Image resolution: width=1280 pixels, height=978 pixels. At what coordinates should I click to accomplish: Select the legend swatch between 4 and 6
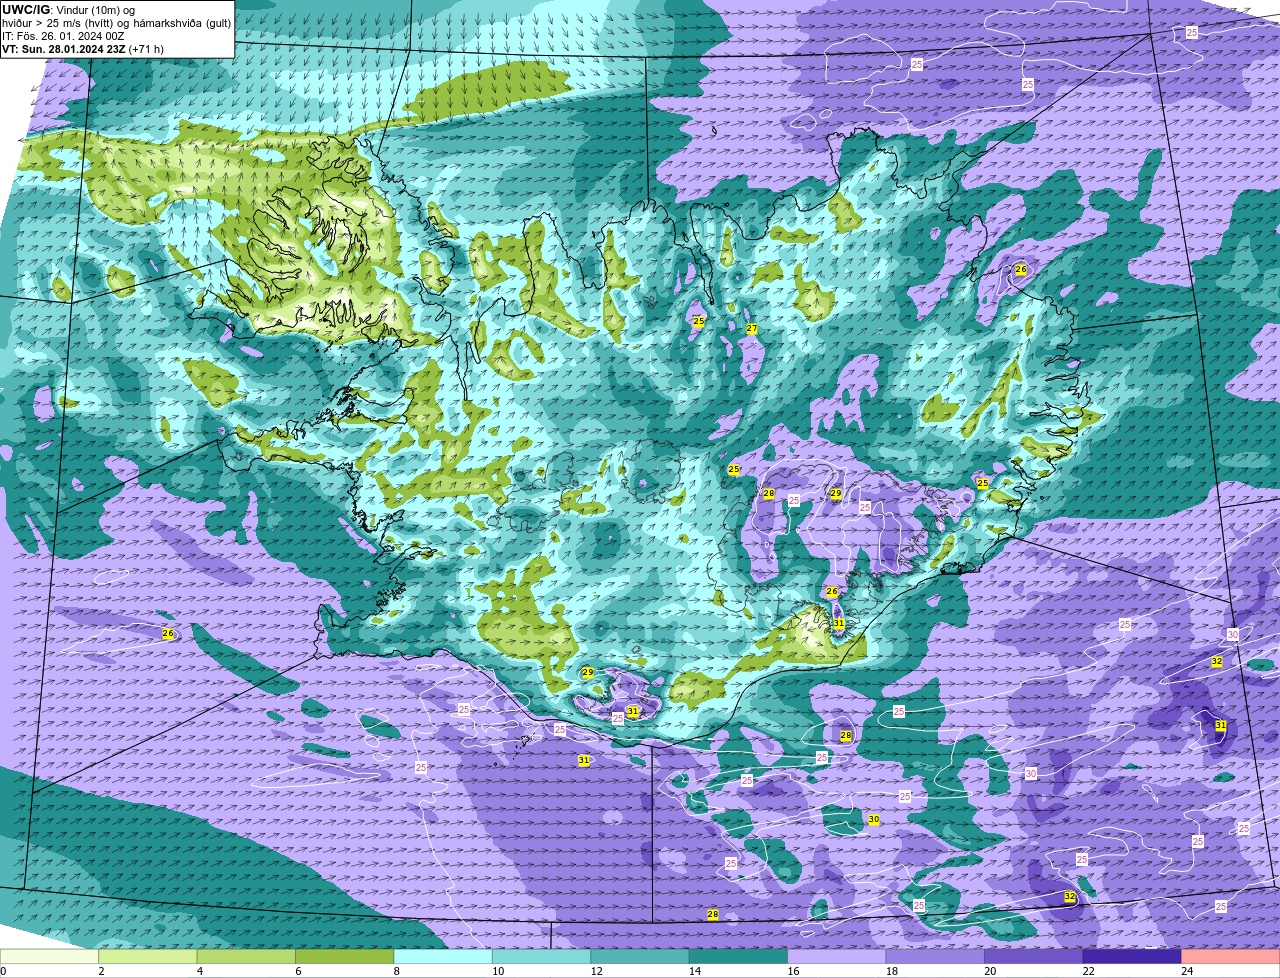[x=247, y=956]
